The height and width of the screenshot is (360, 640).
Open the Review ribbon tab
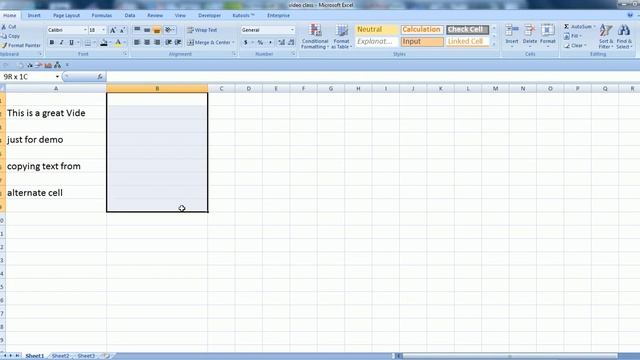point(155,16)
